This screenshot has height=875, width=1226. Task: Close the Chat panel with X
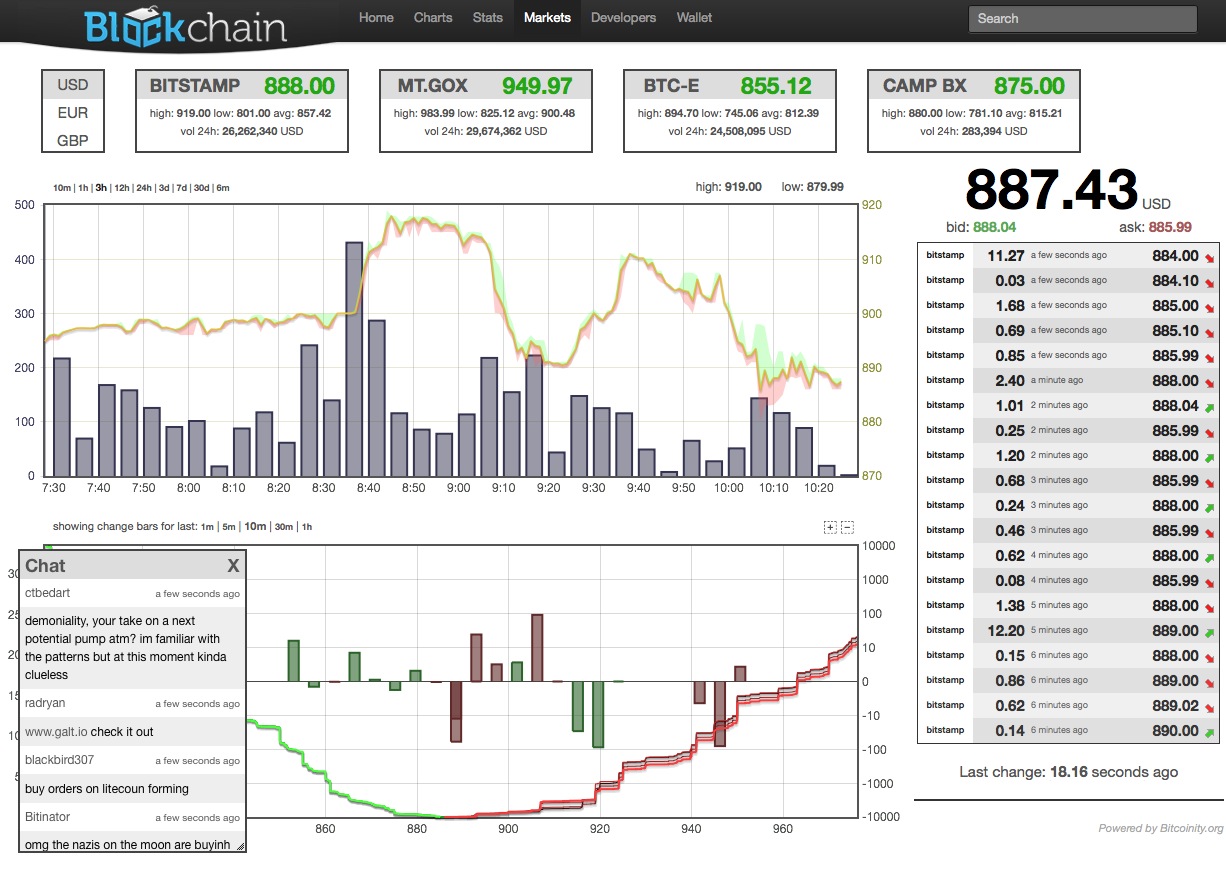[x=233, y=566]
